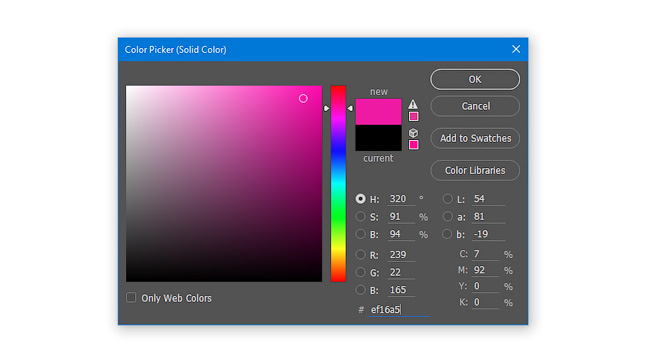Click the blue field showing 165
Image resolution: width=650 pixels, height=362 pixels.
[401, 290]
